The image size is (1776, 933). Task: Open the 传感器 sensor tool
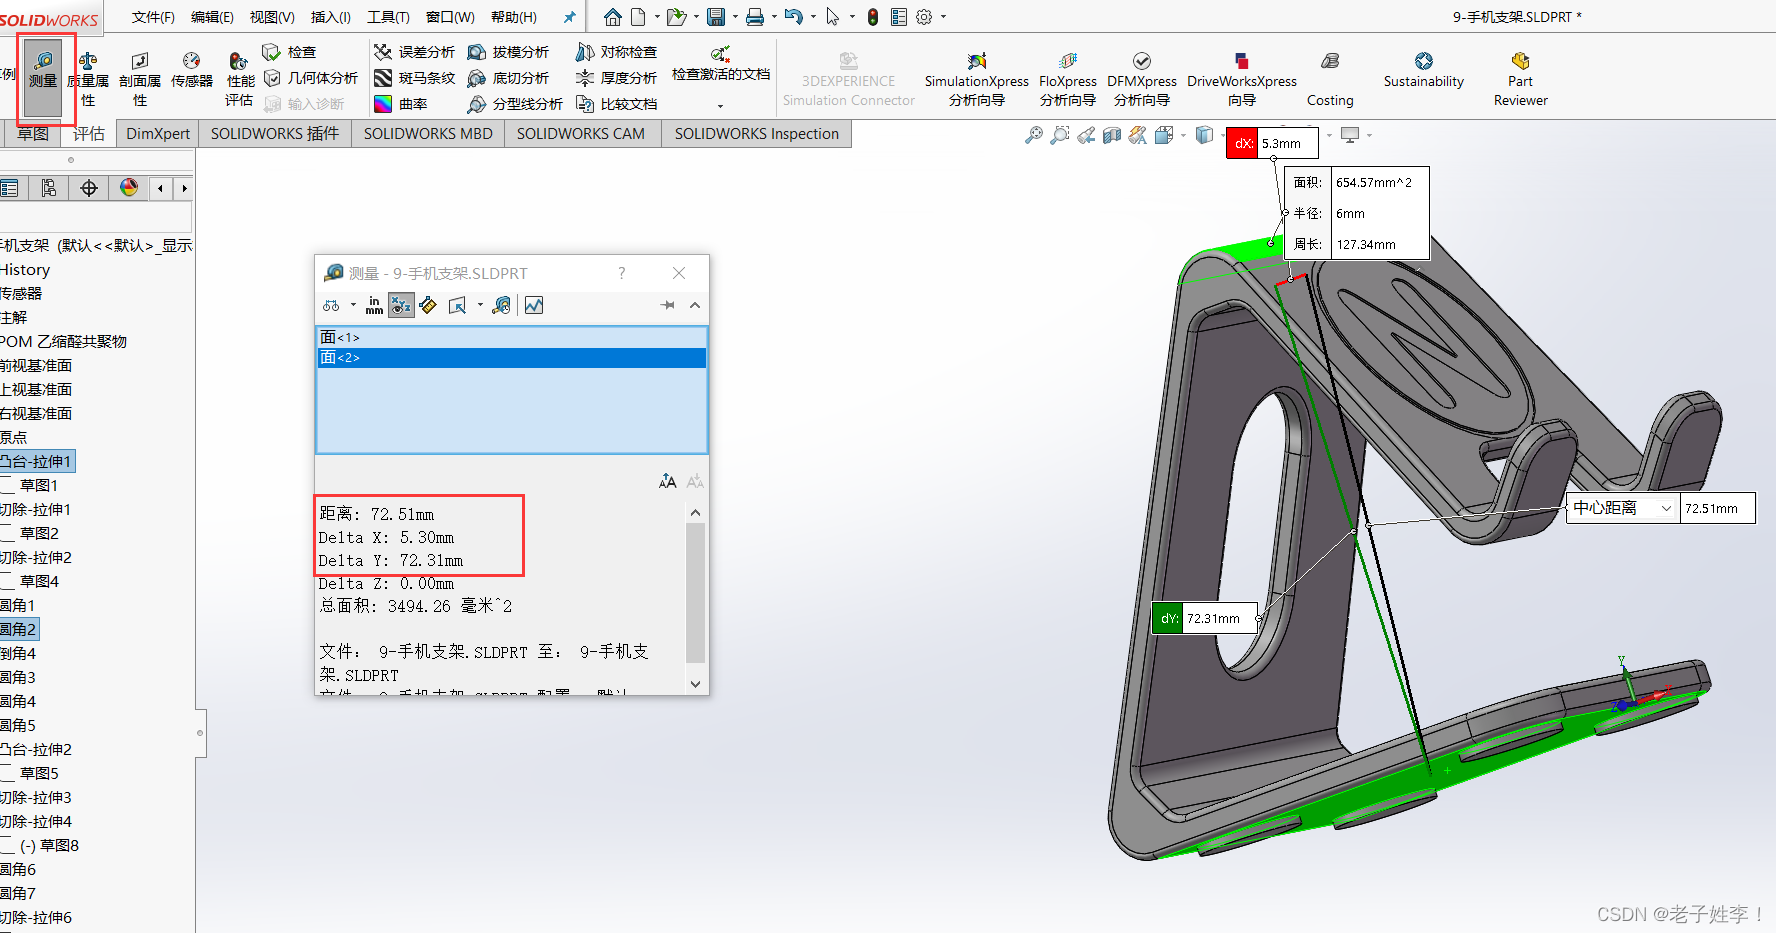(x=192, y=70)
